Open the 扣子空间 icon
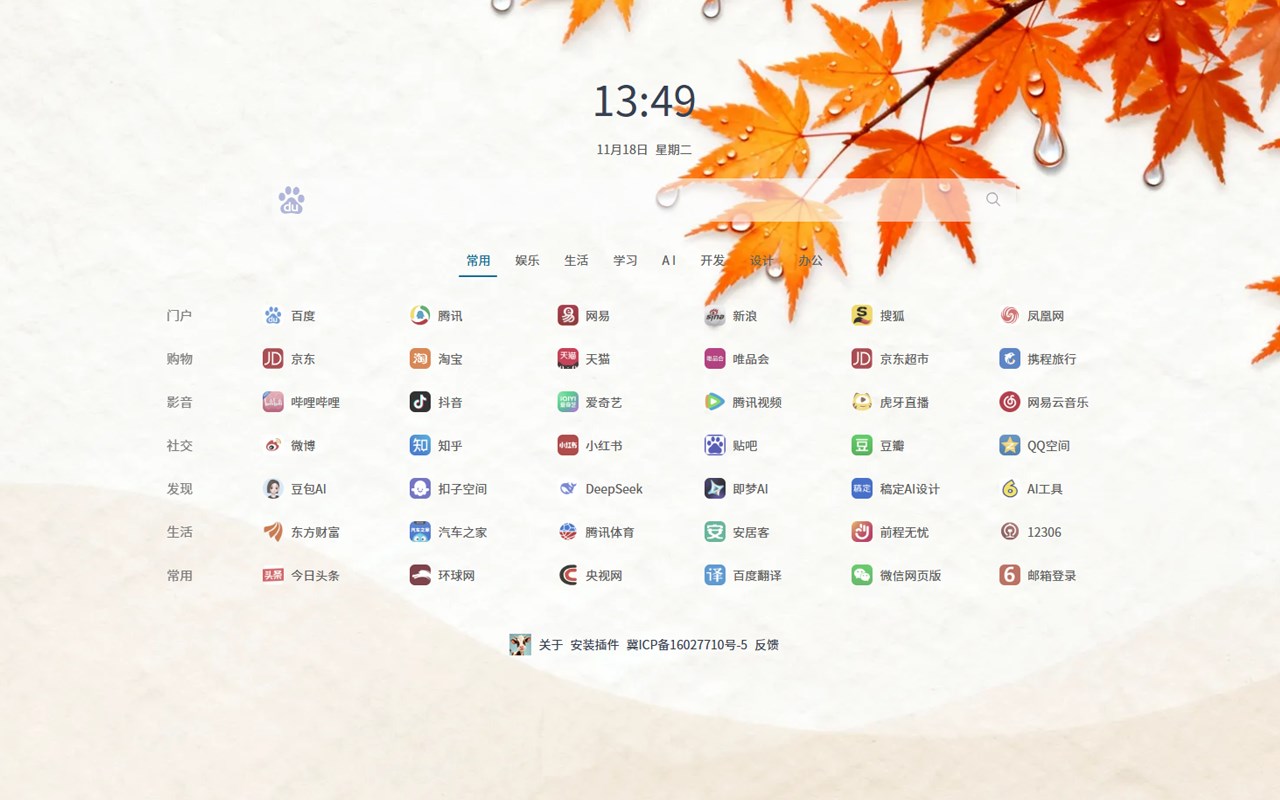 click(420, 488)
